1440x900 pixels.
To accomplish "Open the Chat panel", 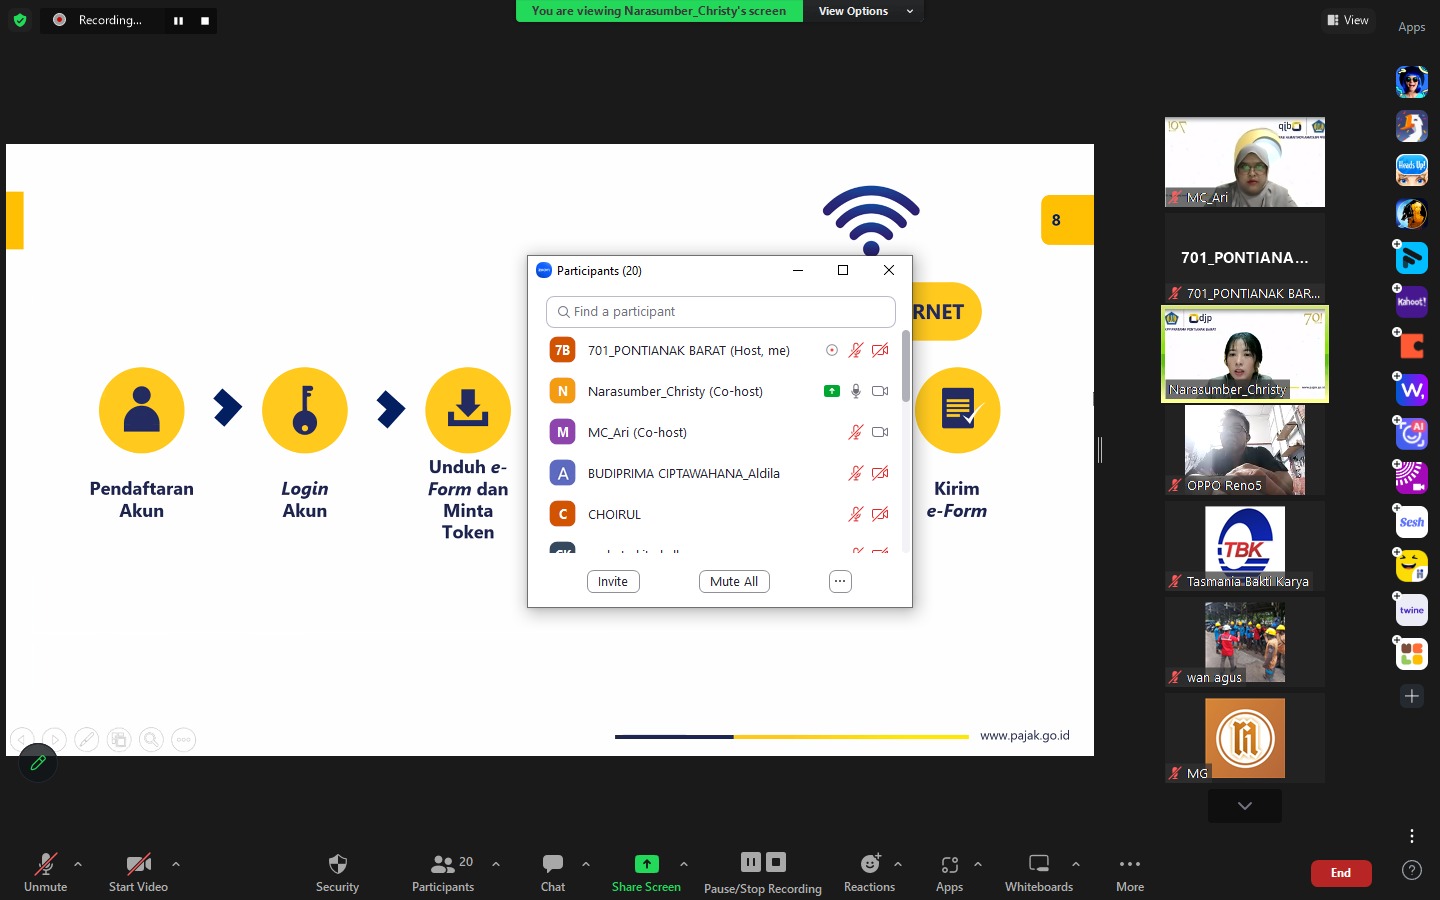I will [552, 864].
